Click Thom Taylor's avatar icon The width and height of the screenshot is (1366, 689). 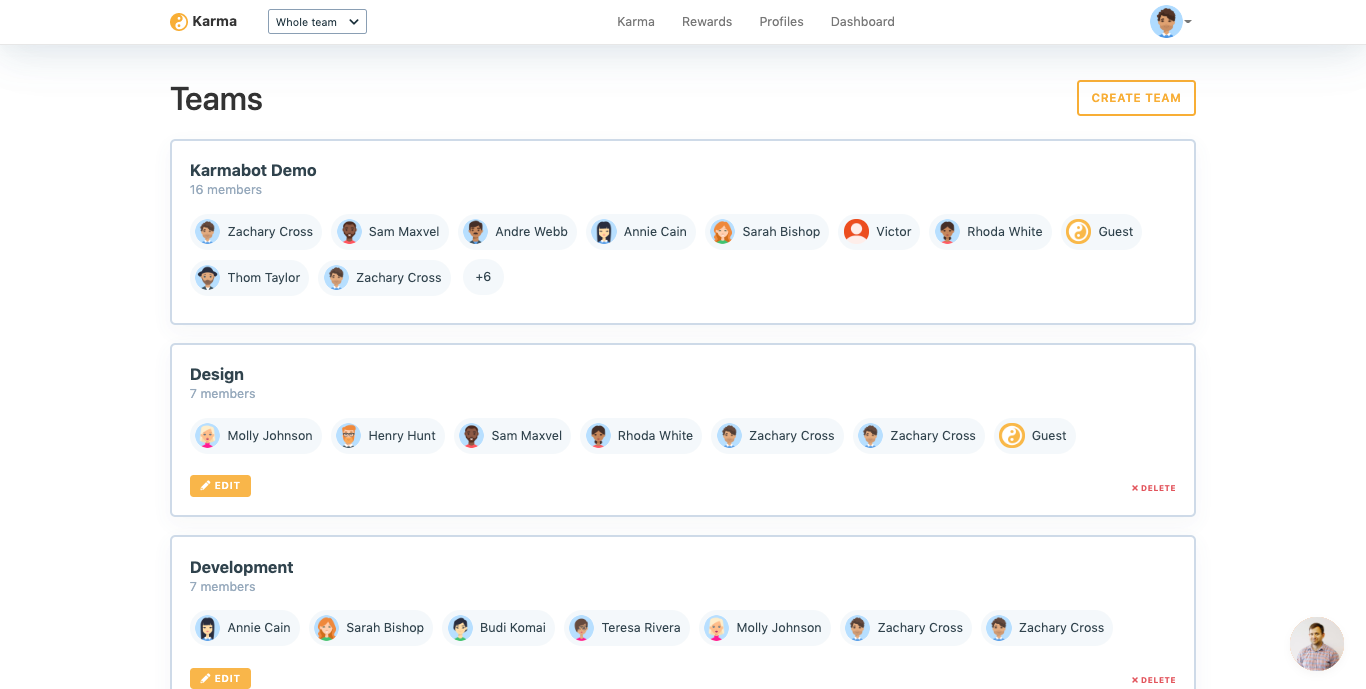click(x=208, y=278)
